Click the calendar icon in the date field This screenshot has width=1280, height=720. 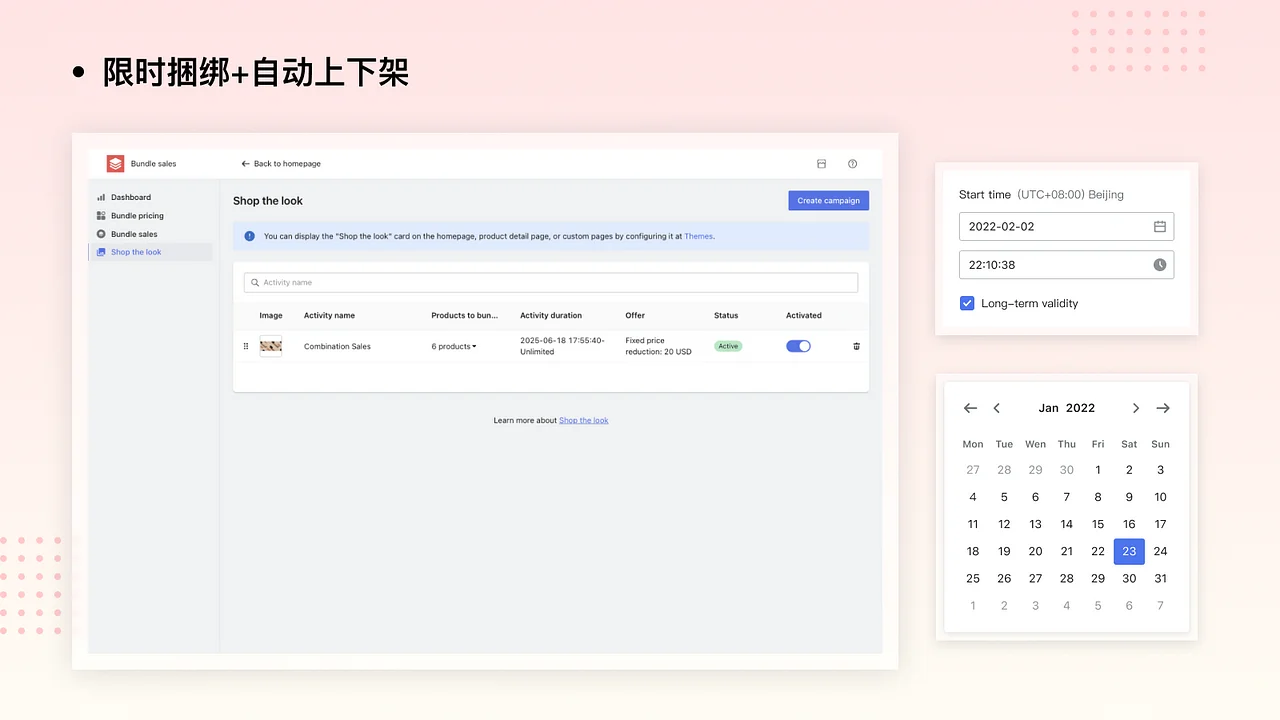(x=1159, y=226)
